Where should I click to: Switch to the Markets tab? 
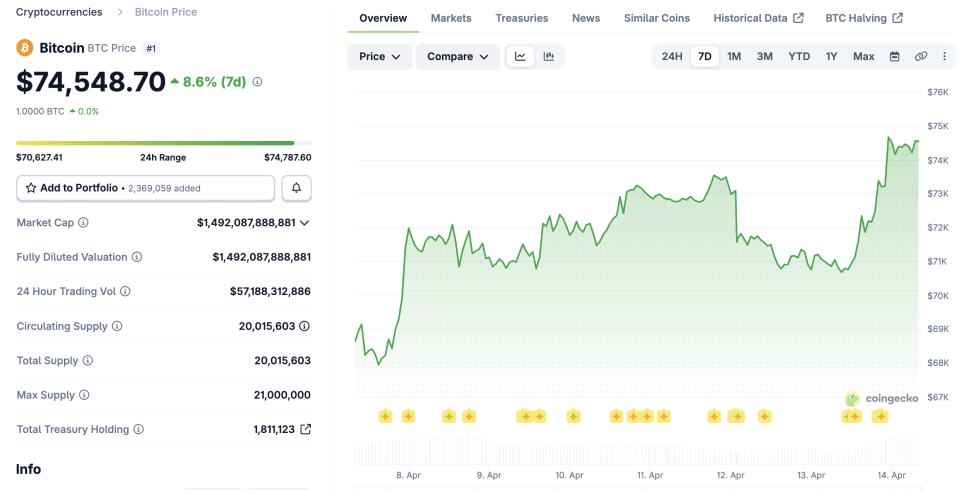[451, 18]
